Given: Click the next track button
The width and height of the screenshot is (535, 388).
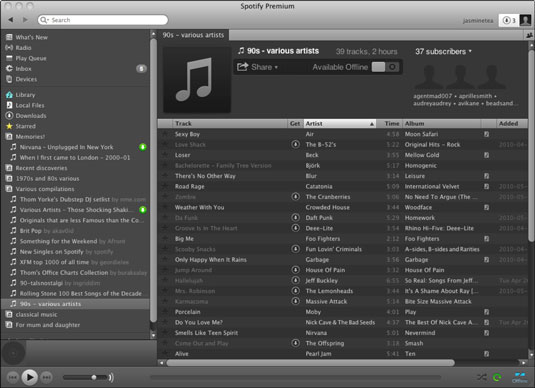Looking at the screenshot, I should [47, 377].
